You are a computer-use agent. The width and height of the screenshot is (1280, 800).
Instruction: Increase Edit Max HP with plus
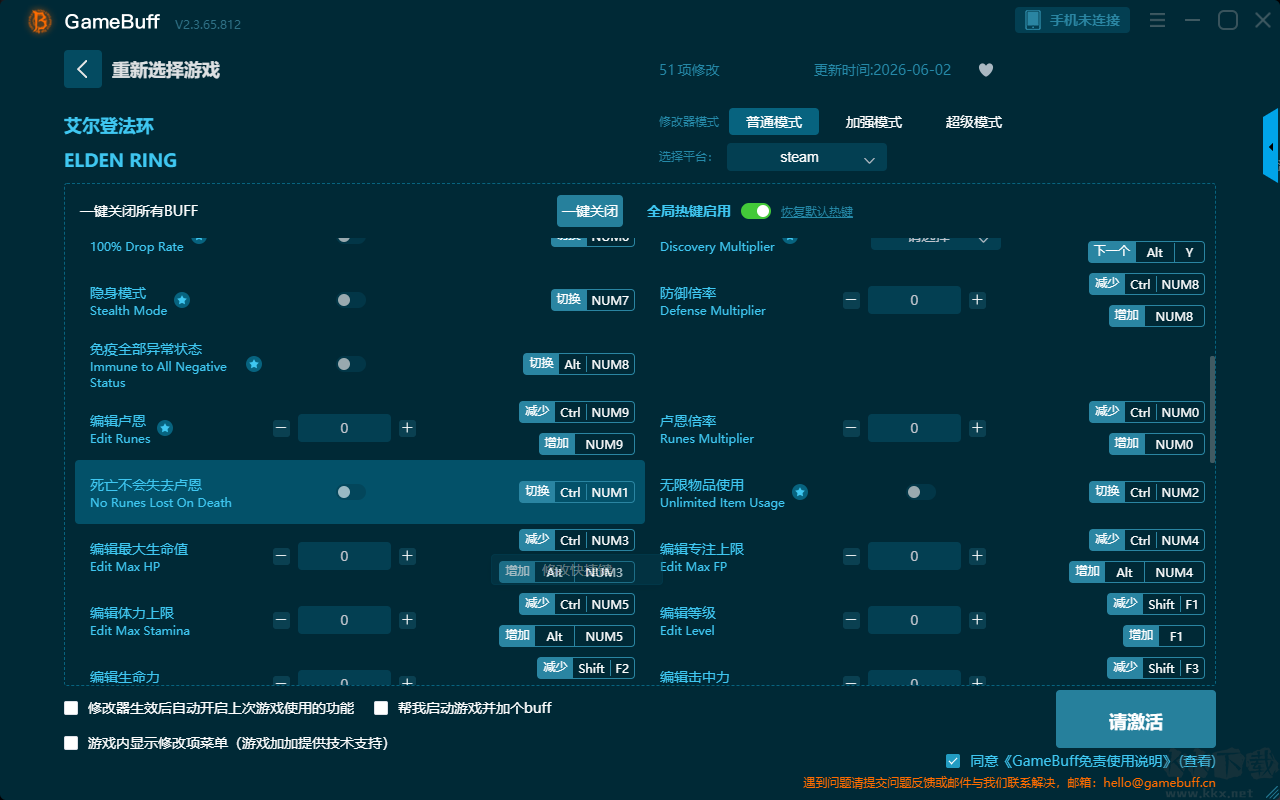click(407, 556)
